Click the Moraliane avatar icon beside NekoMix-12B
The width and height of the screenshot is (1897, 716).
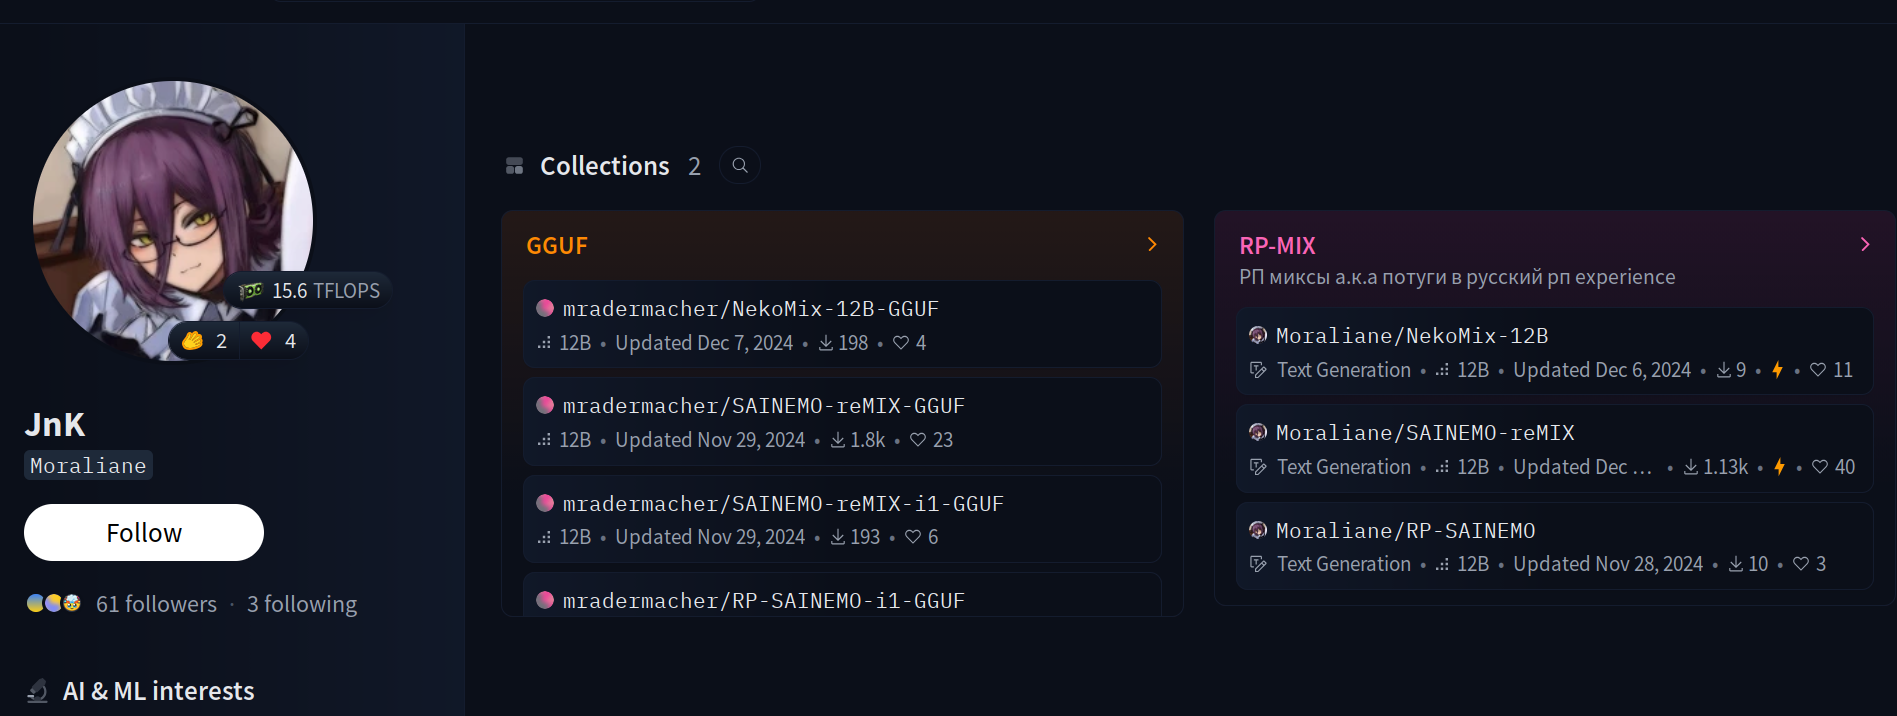(1258, 335)
